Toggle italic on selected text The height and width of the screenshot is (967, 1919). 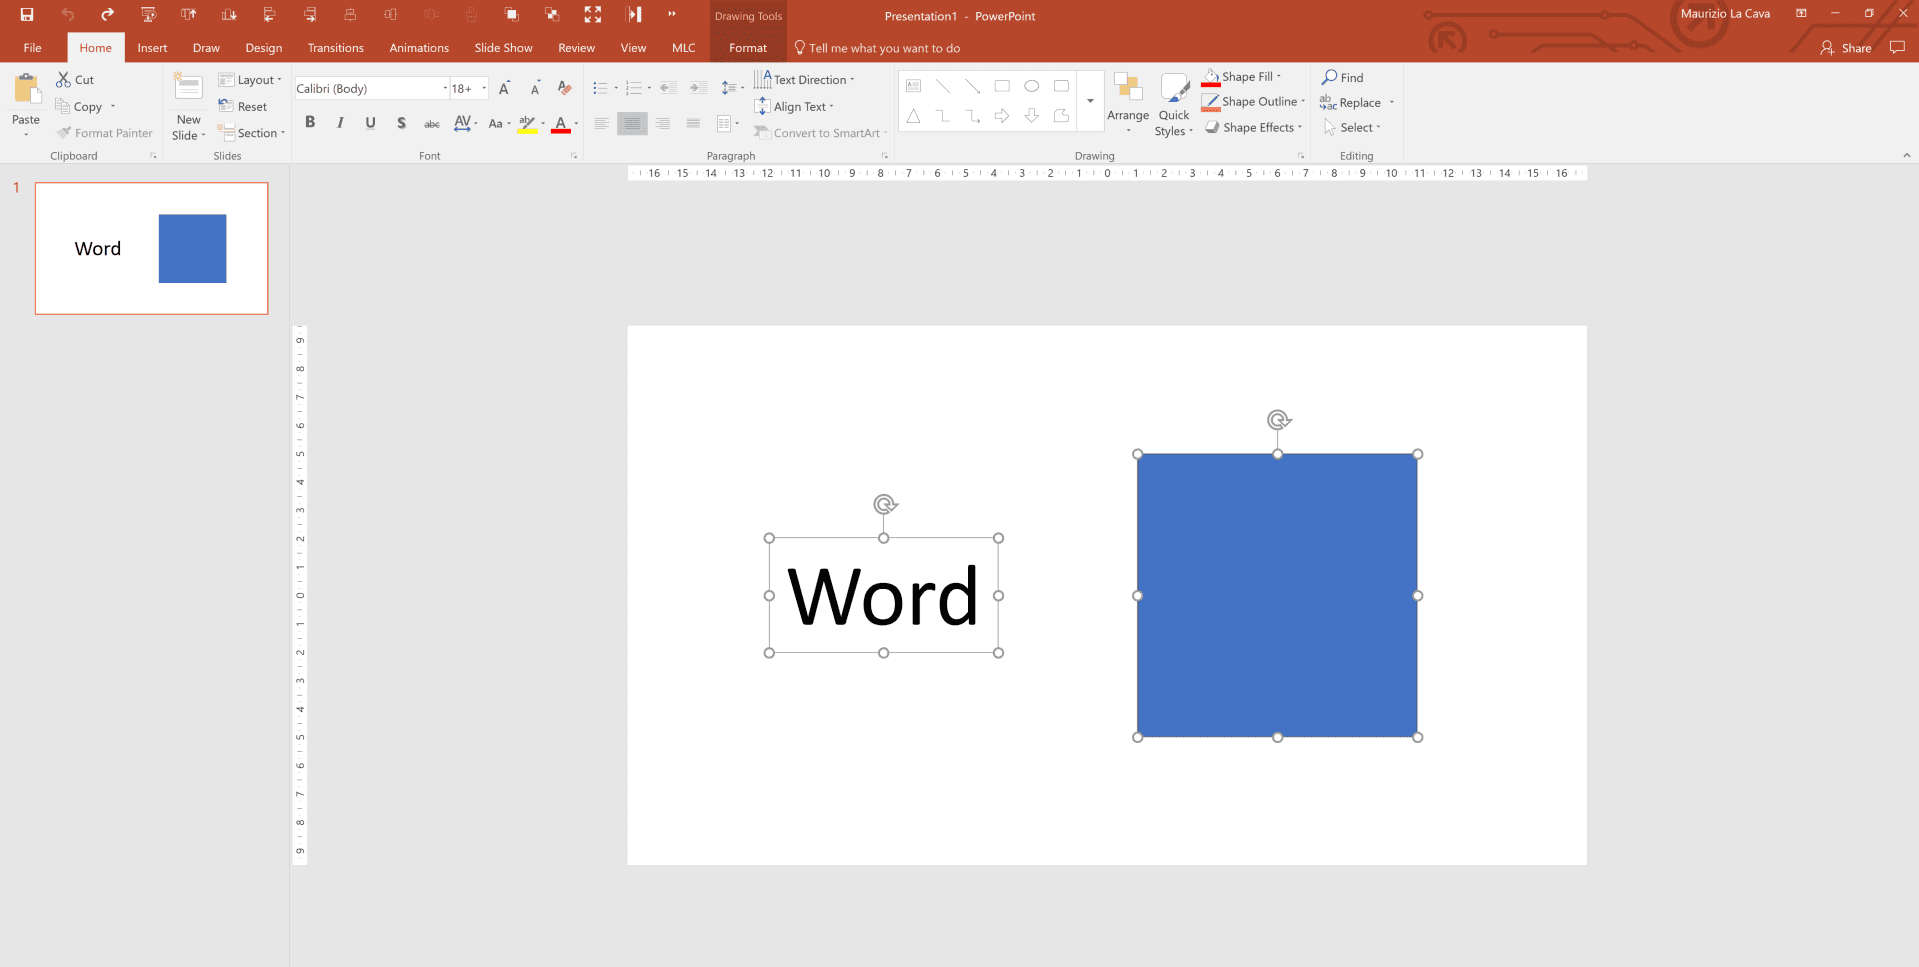(340, 122)
